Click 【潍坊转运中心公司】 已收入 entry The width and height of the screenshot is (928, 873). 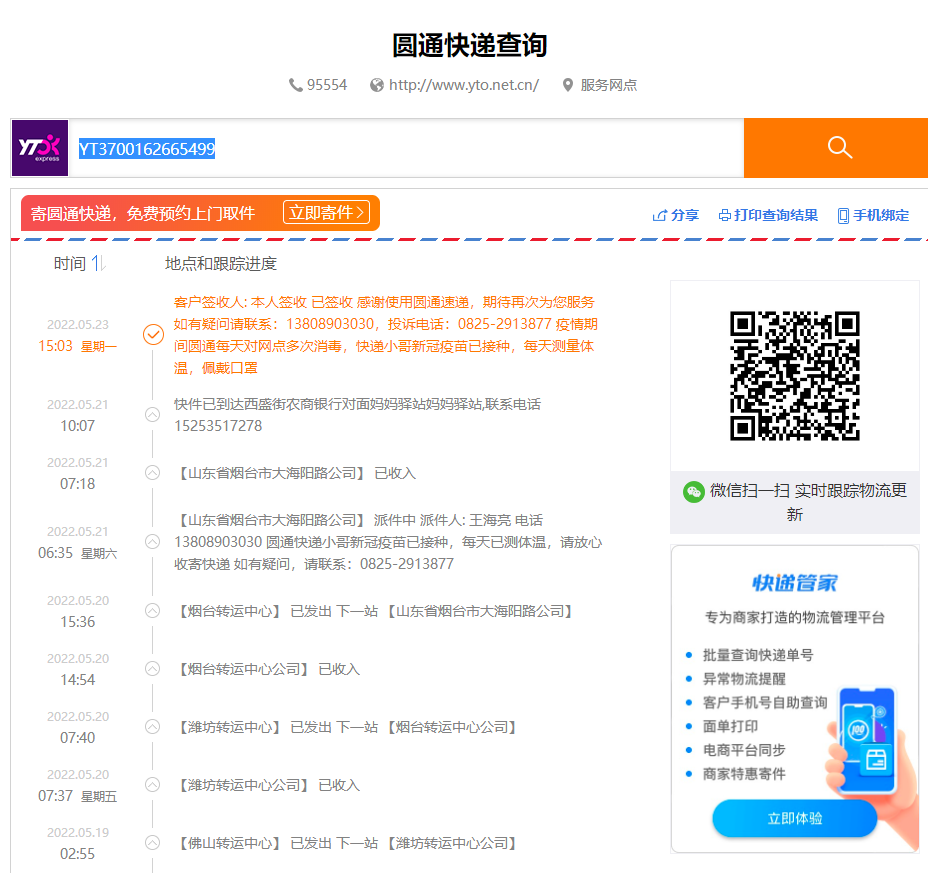[x=267, y=785]
